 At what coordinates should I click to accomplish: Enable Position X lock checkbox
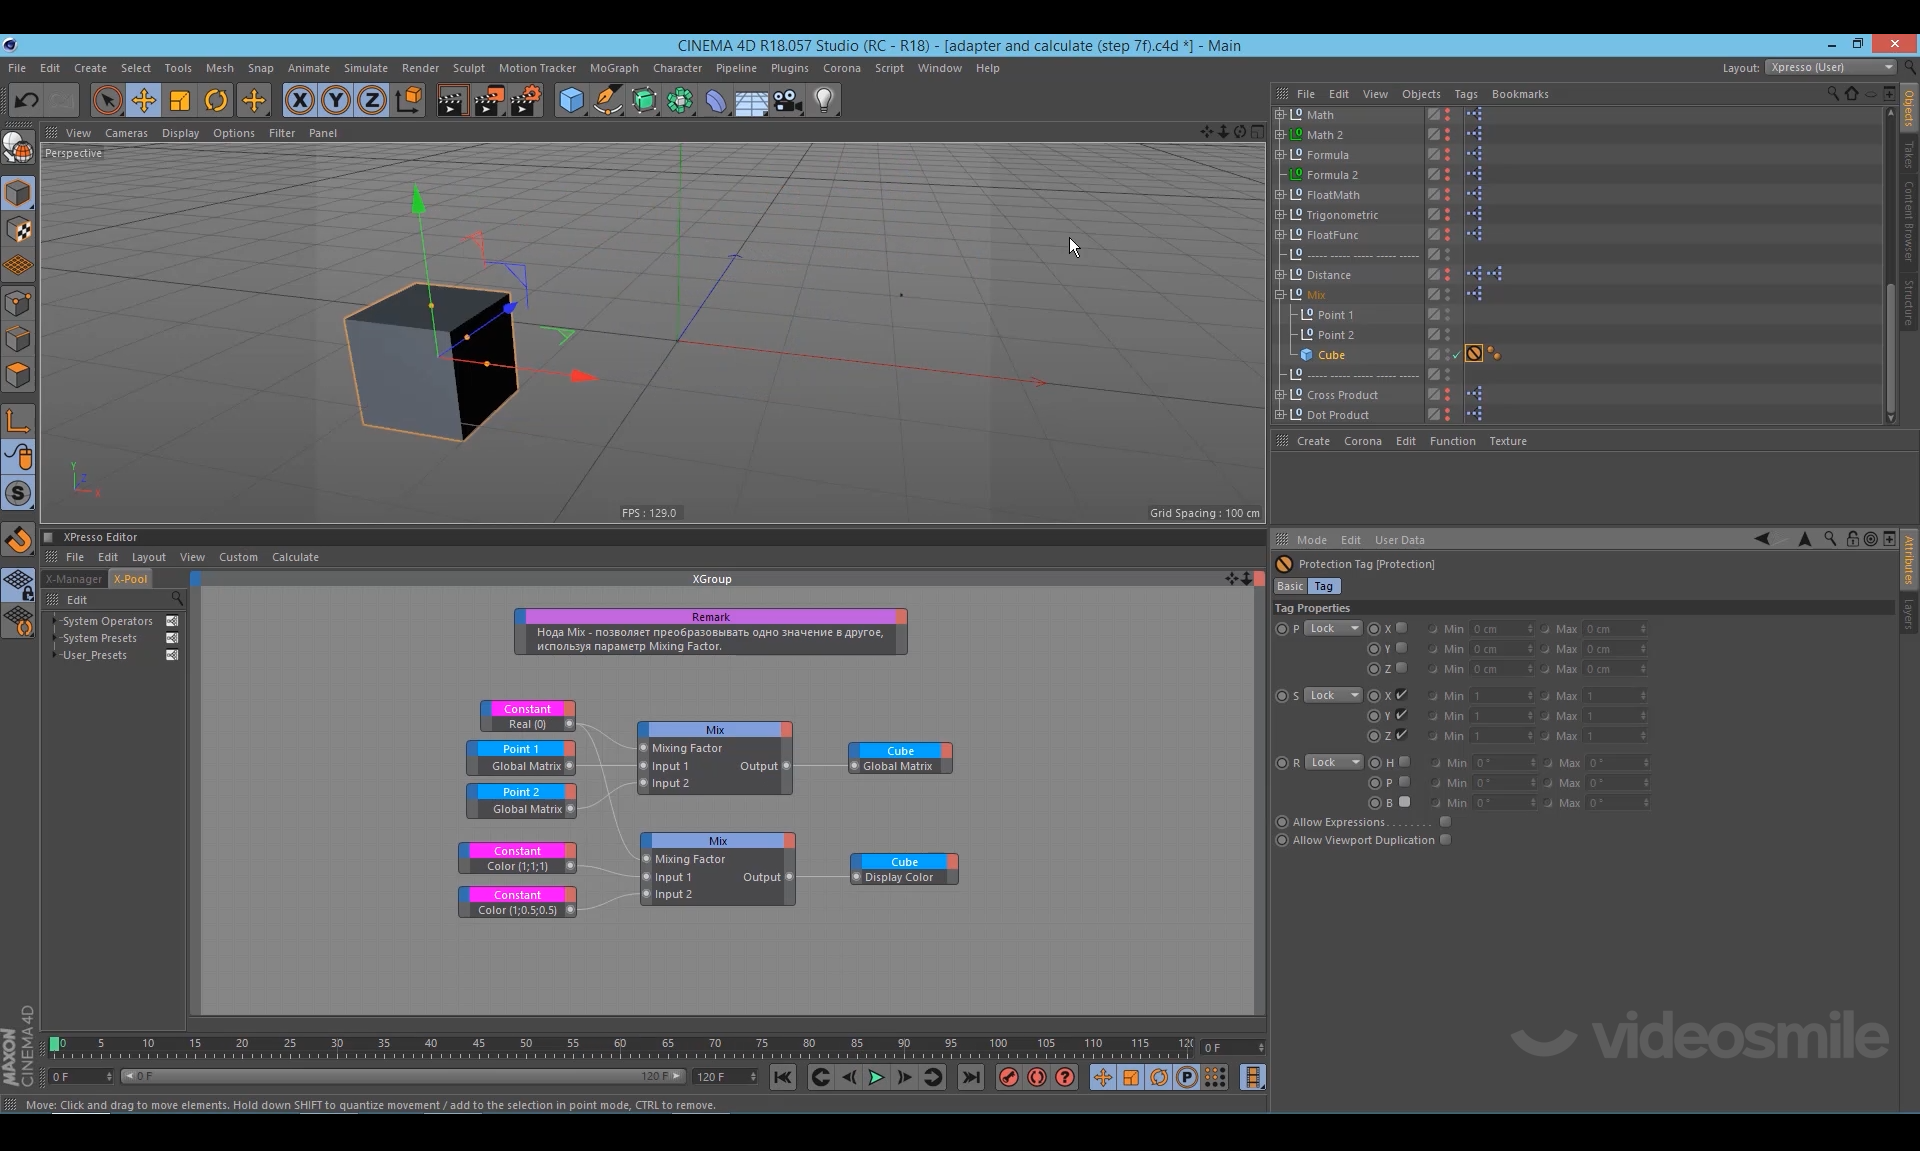click(x=1402, y=628)
